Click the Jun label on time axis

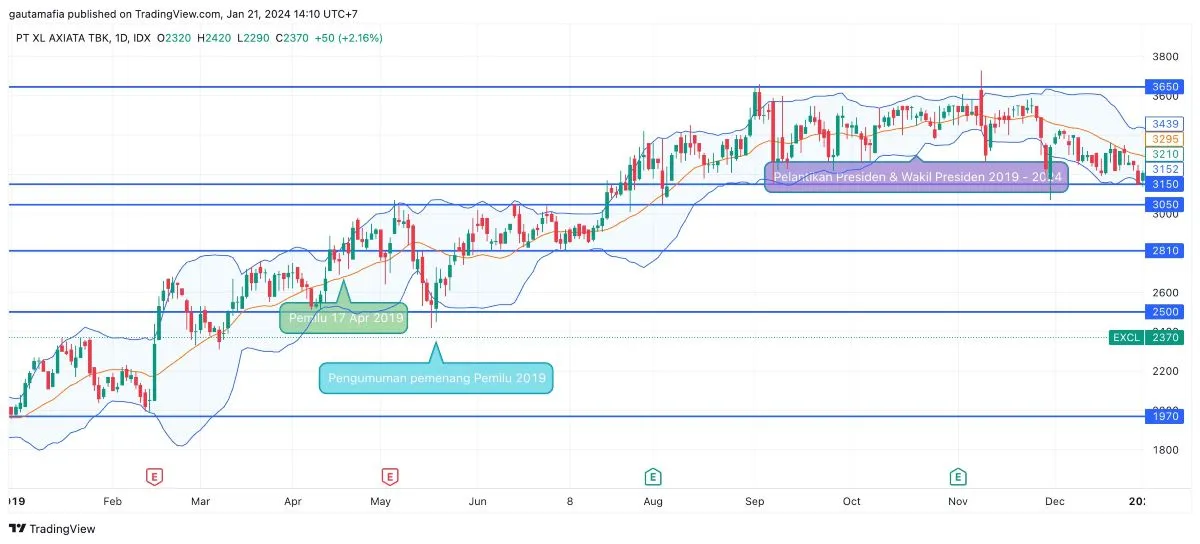(476, 500)
